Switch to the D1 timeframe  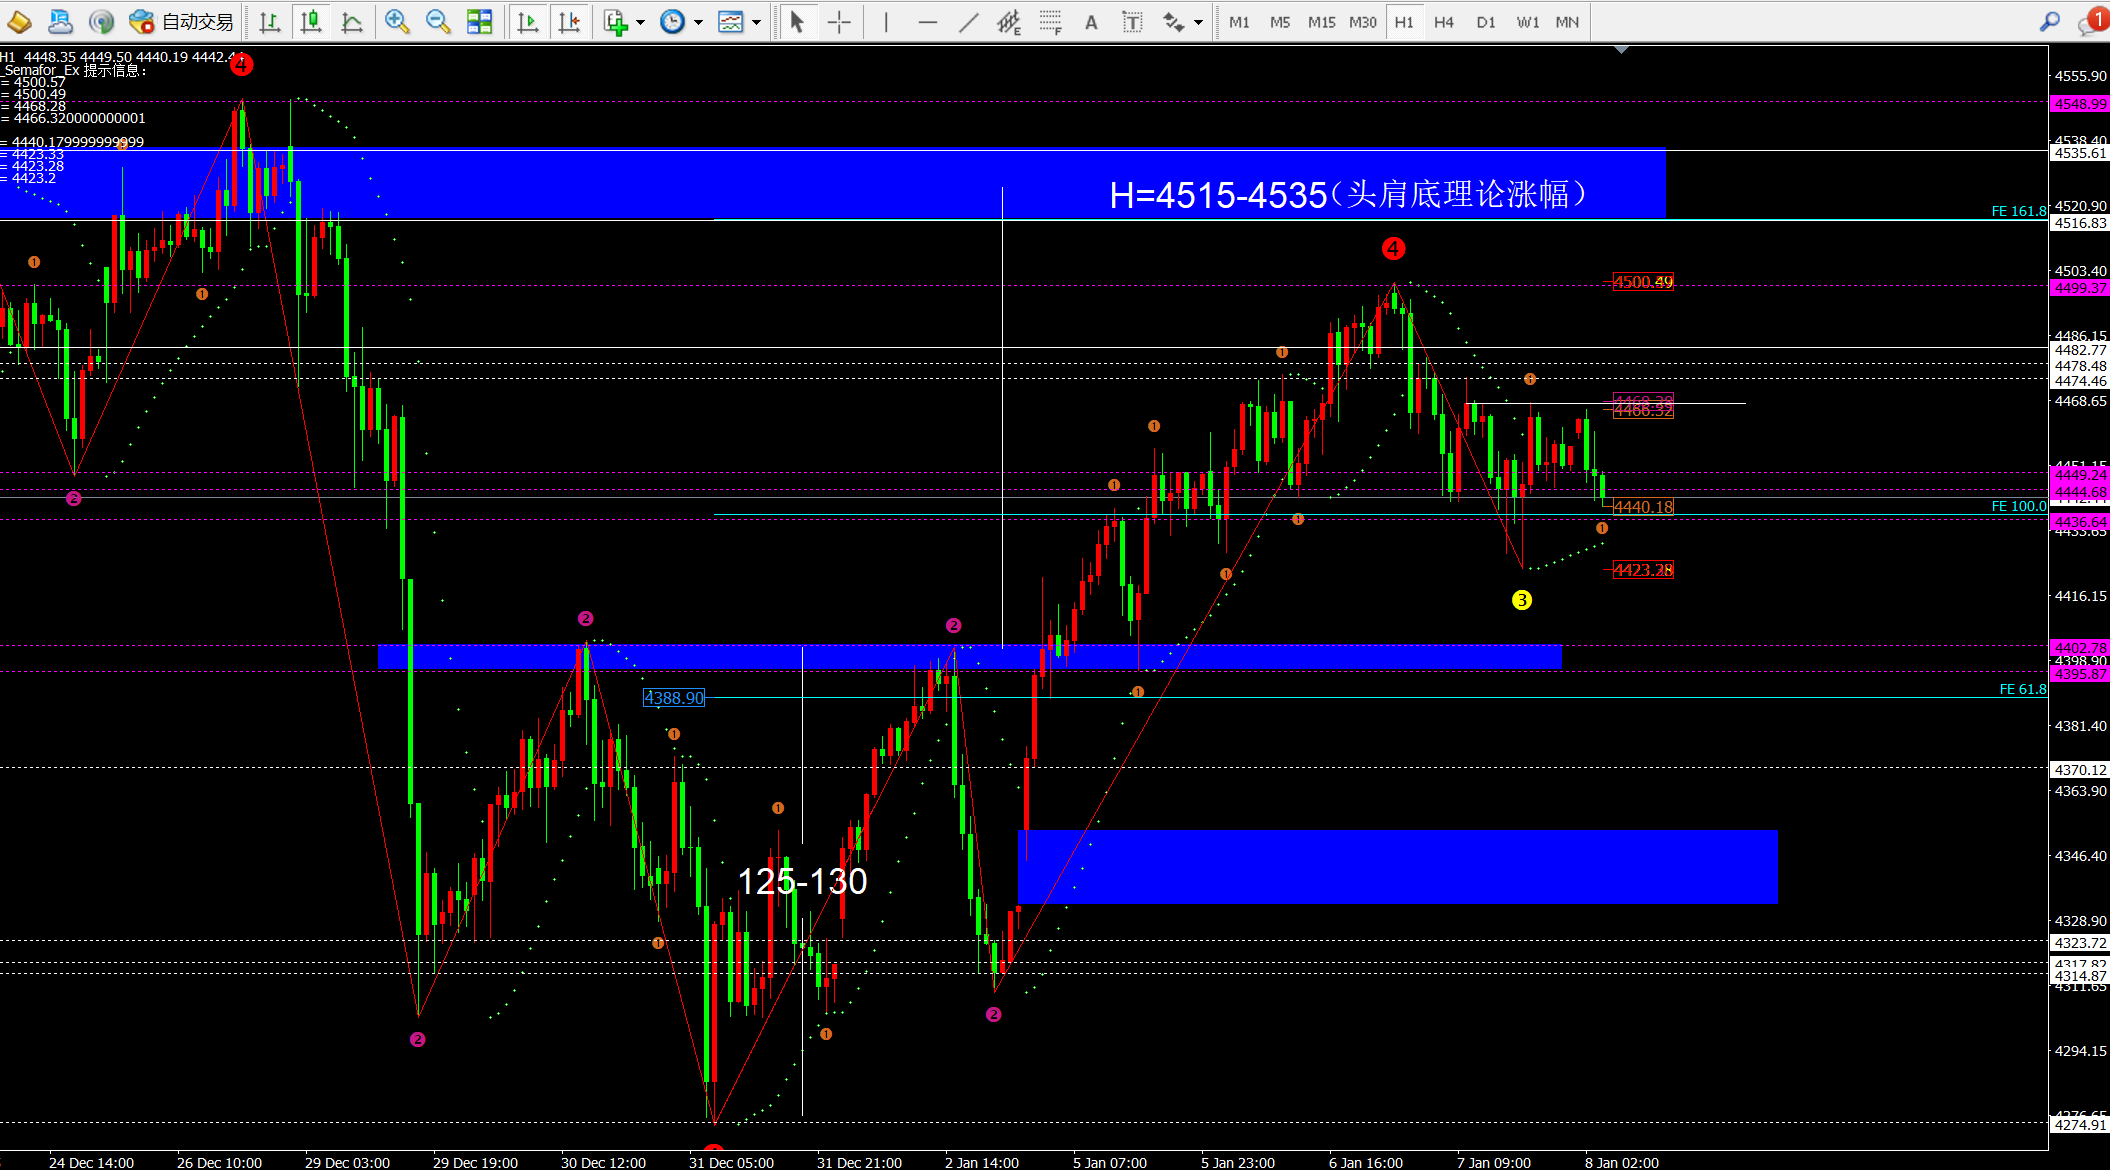click(1485, 21)
